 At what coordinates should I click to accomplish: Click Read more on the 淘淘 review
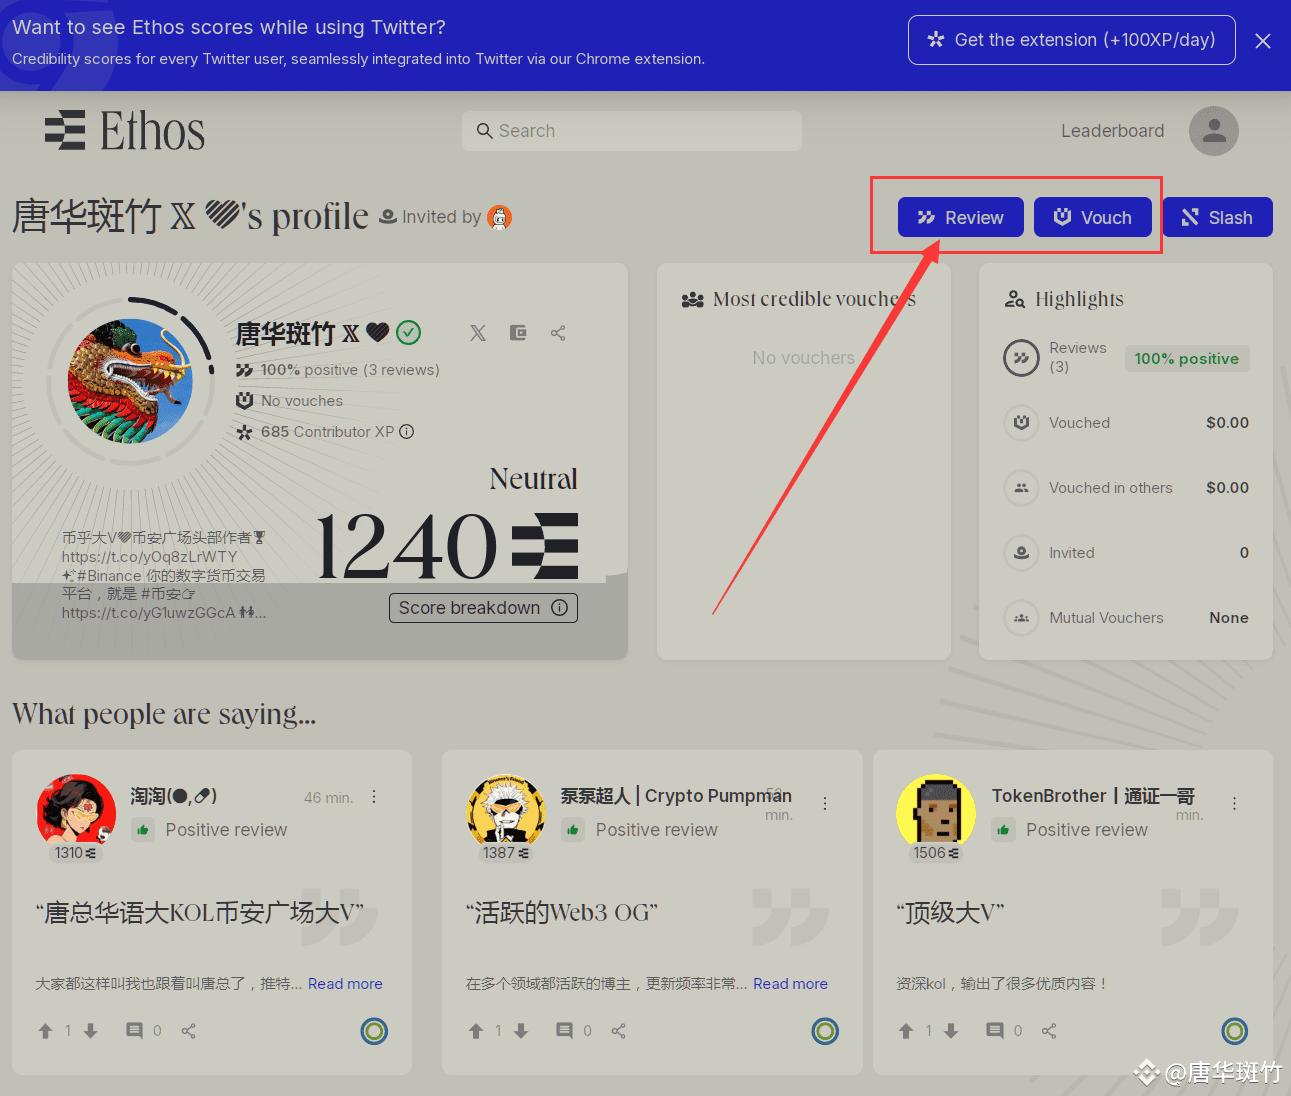345,984
